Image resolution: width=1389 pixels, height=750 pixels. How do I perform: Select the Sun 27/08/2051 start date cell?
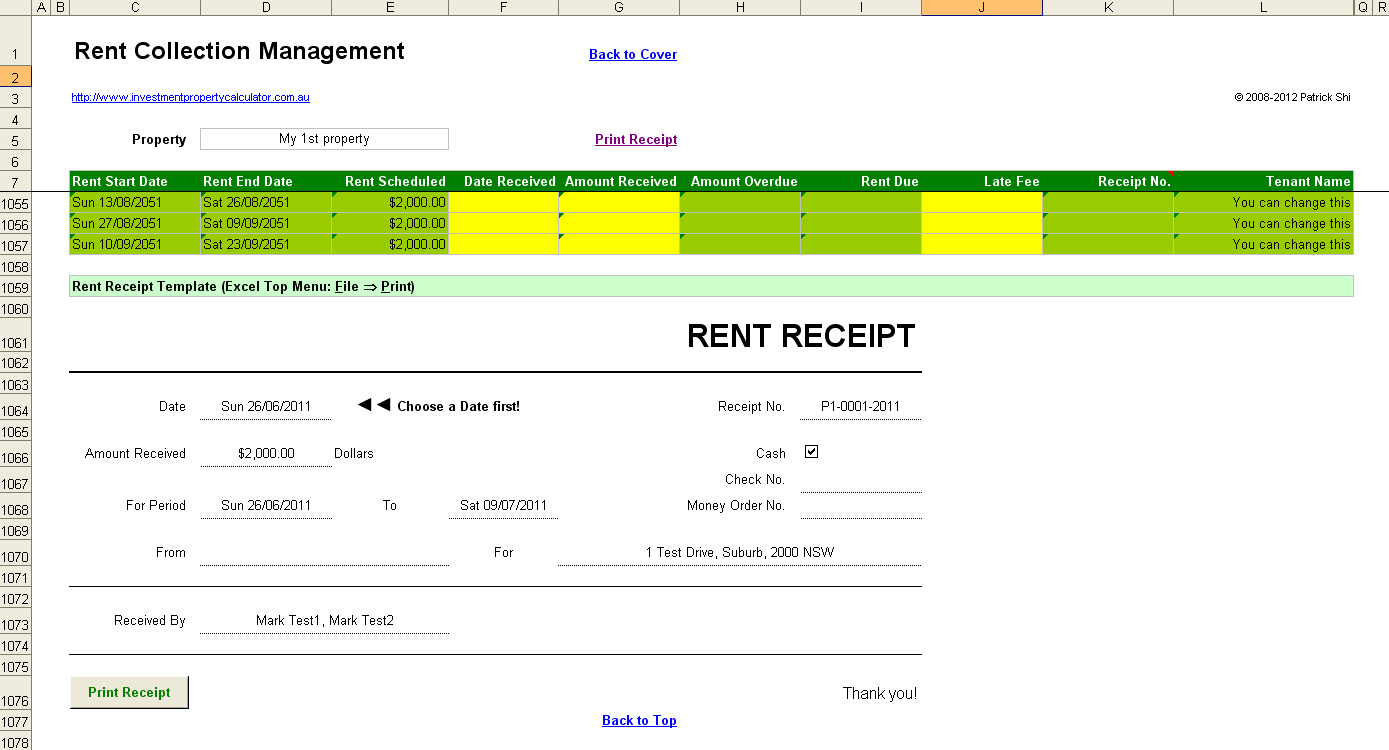pos(135,224)
